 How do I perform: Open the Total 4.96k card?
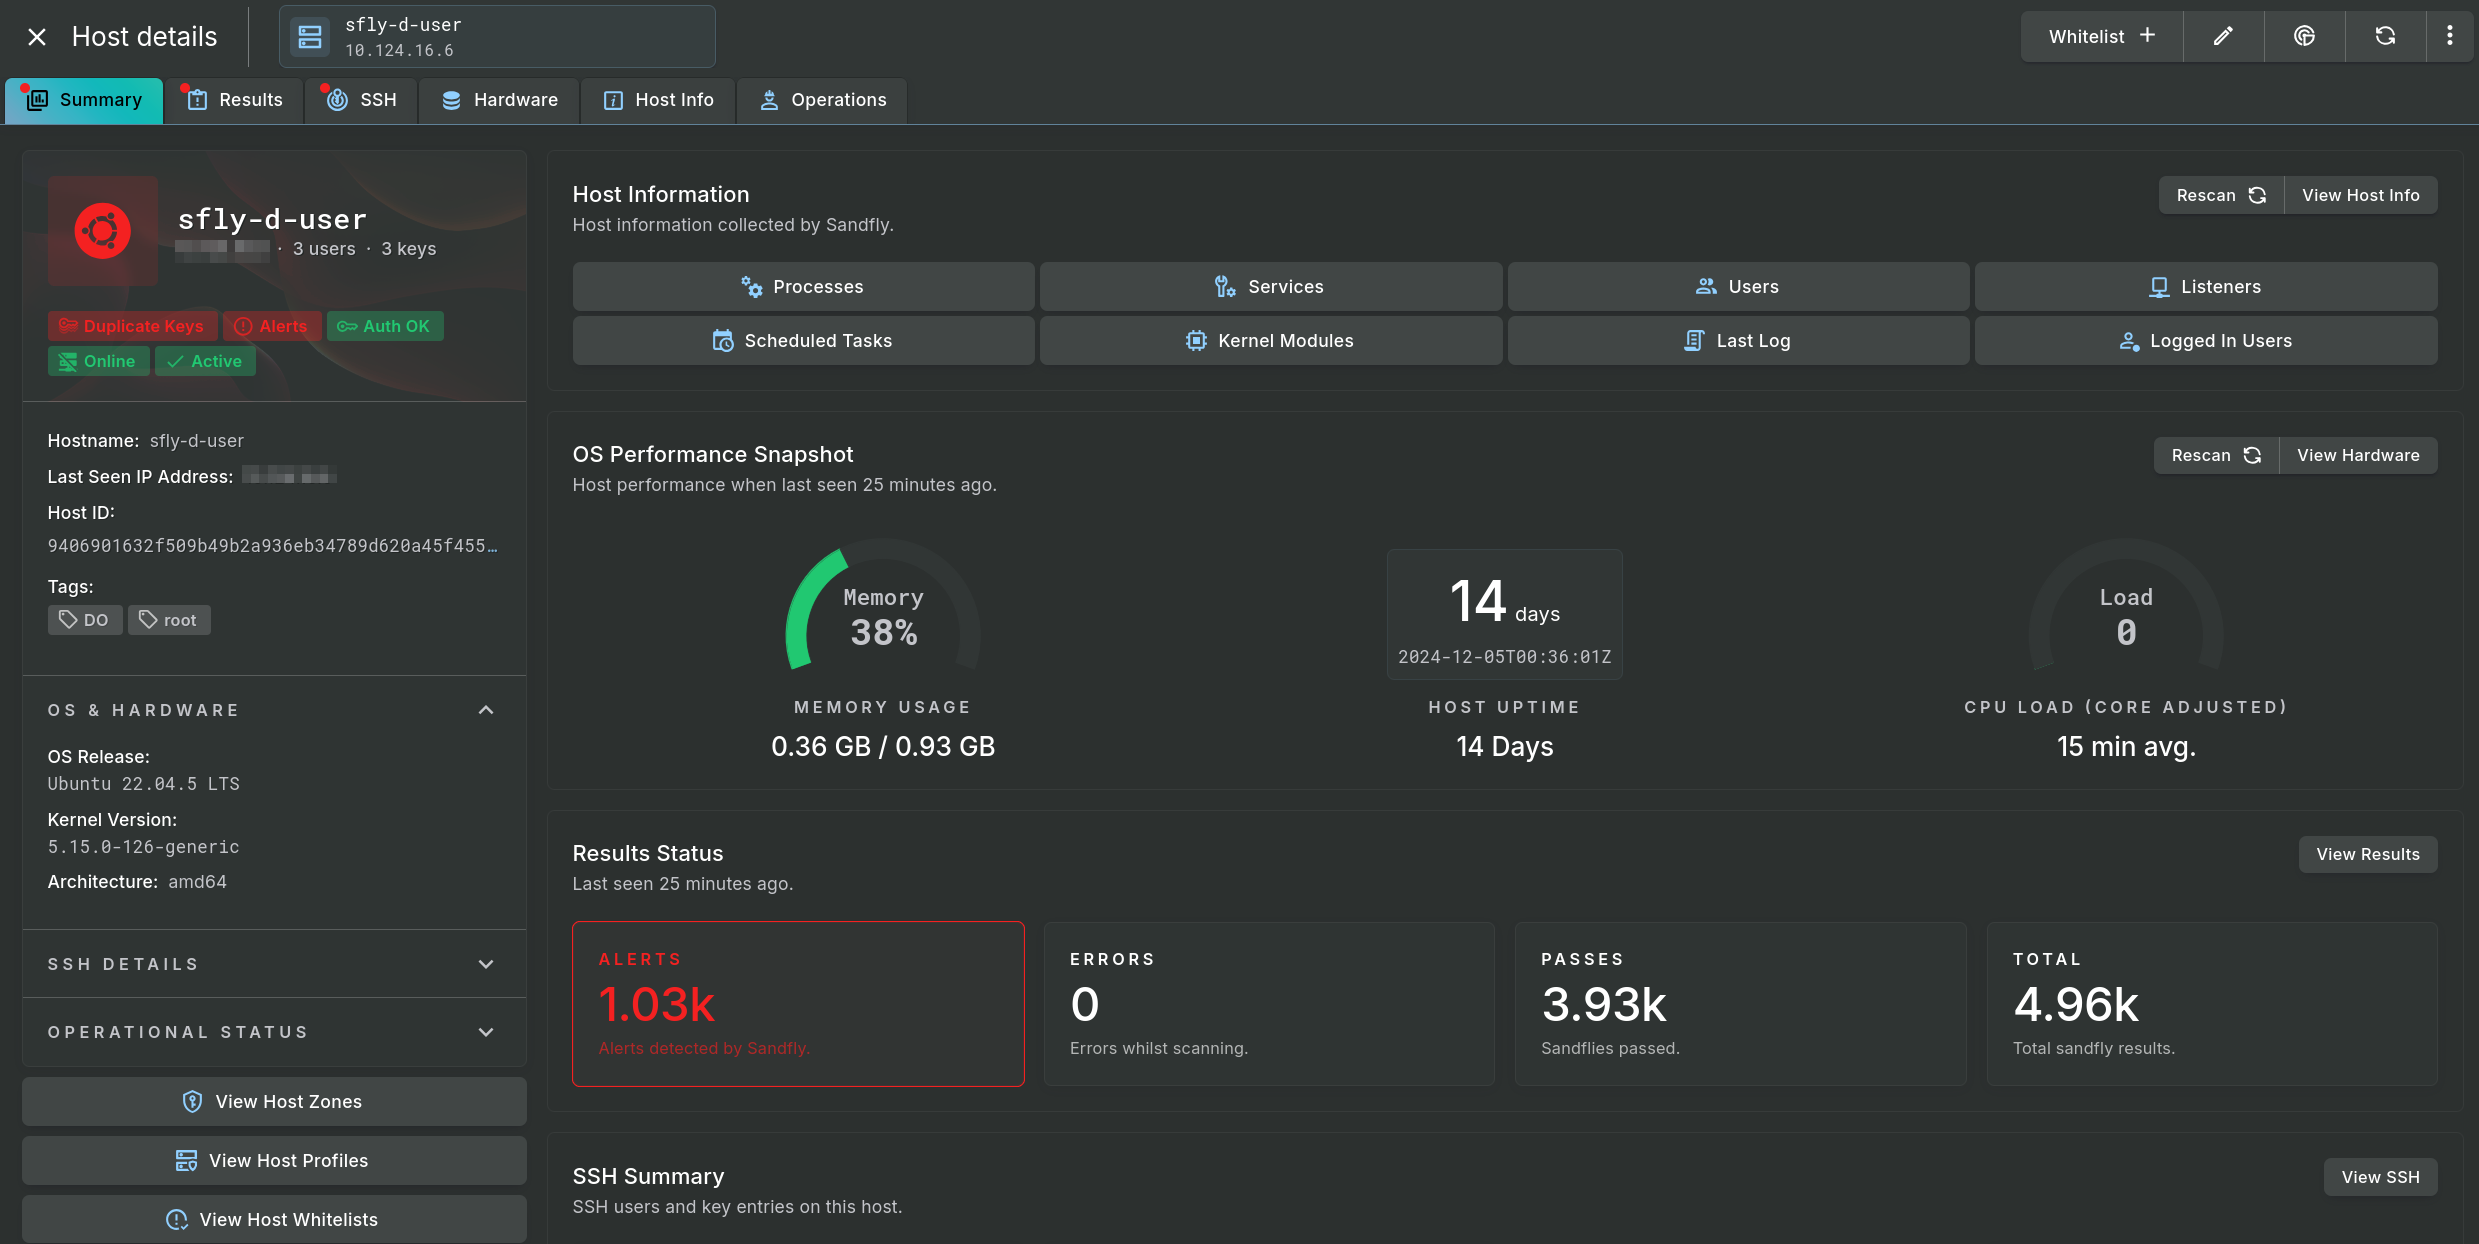pyautogui.click(x=2212, y=1004)
